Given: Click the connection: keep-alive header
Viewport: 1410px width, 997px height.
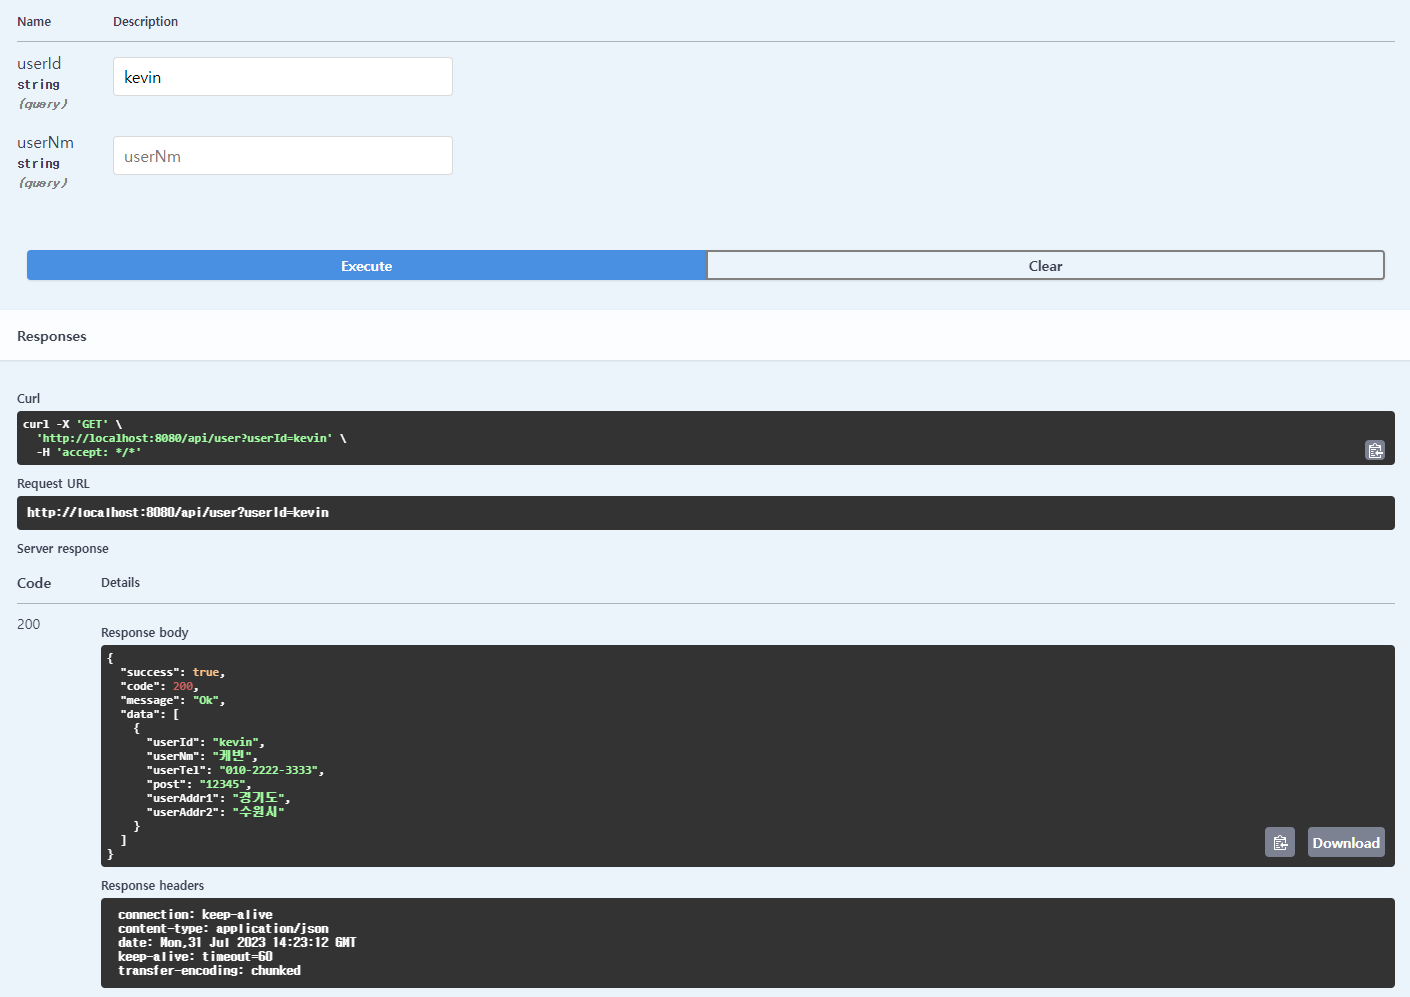Looking at the screenshot, I should click(195, 915).
